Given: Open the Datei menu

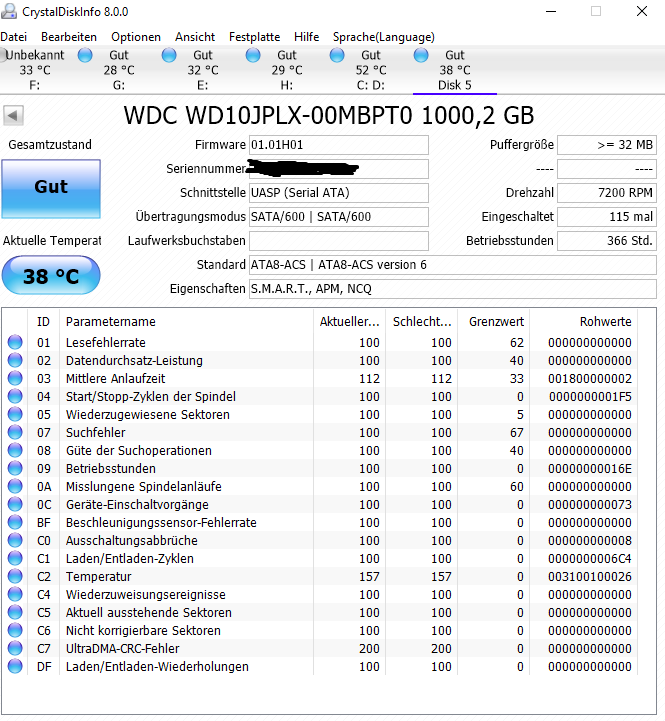Looking at the screenshot, I should [x=14, y=37].
